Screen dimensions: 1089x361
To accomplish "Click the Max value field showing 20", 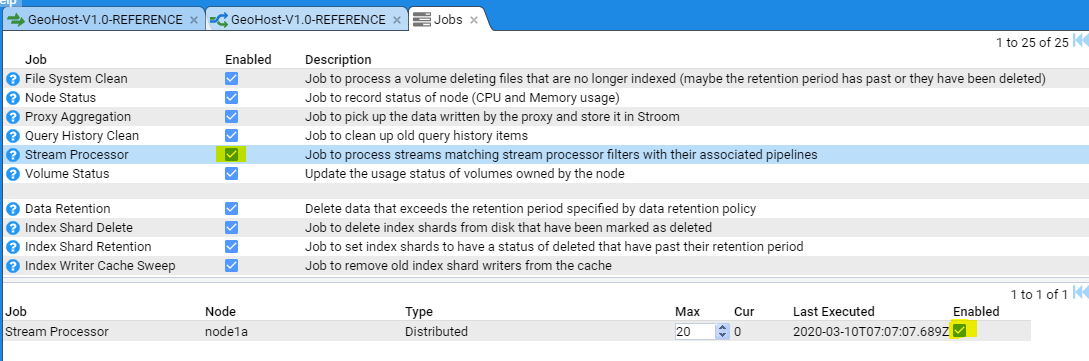I will [695, 331].
